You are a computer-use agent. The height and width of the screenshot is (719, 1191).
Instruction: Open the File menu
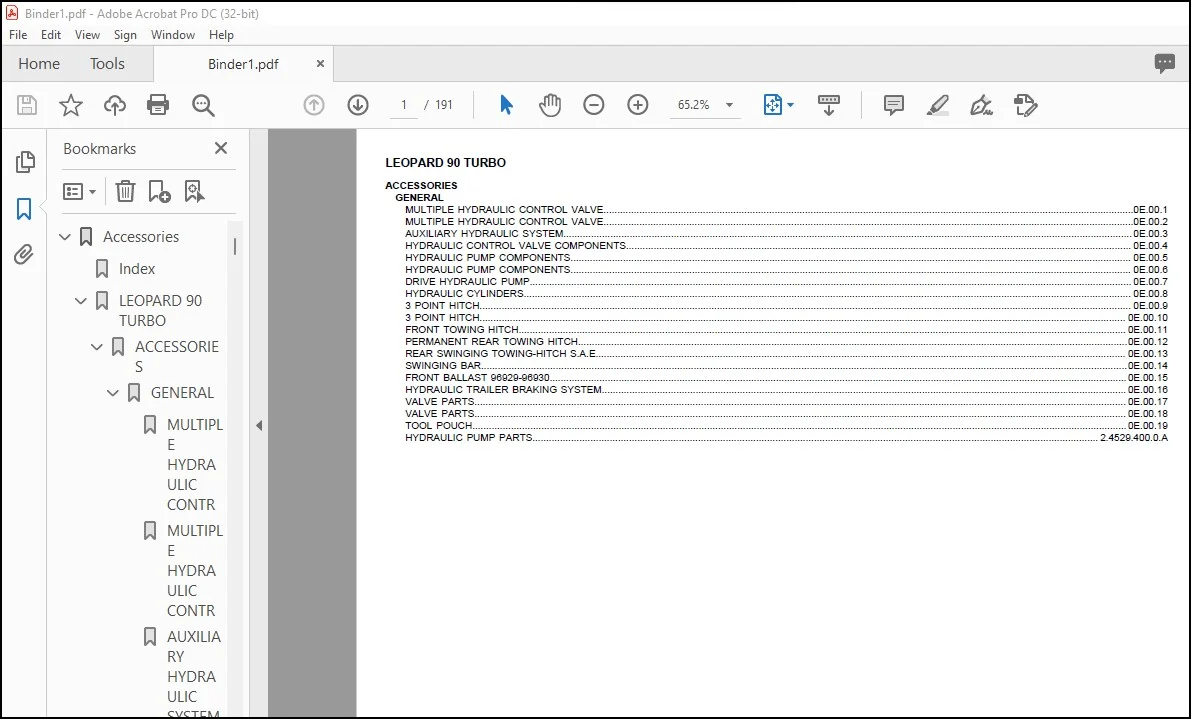18,35
